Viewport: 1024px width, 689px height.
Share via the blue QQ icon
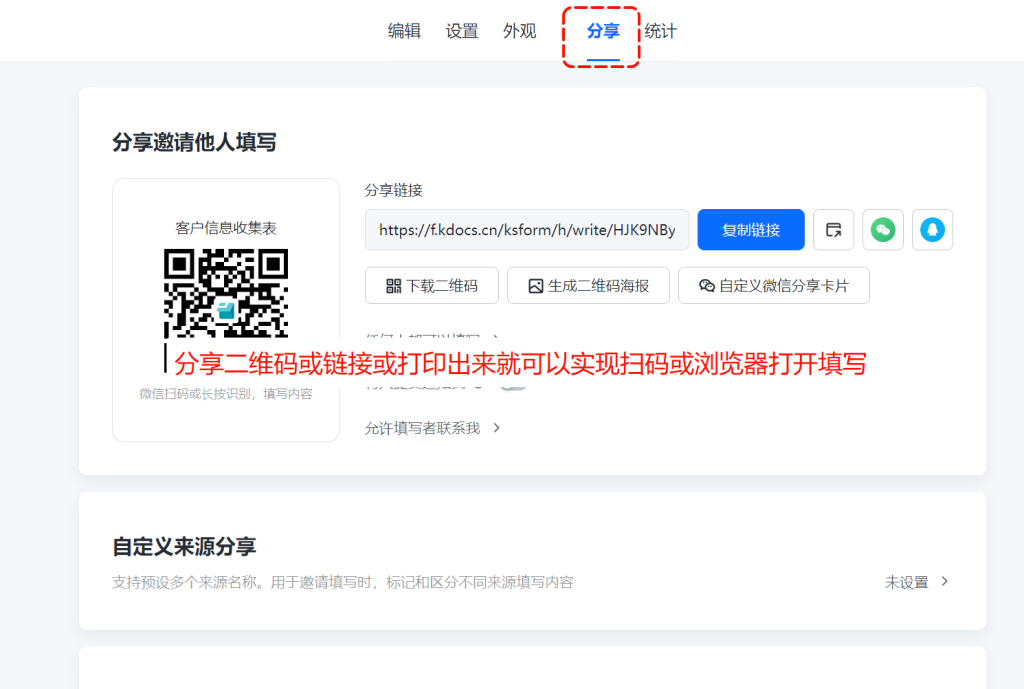click(x=933, y=230)
